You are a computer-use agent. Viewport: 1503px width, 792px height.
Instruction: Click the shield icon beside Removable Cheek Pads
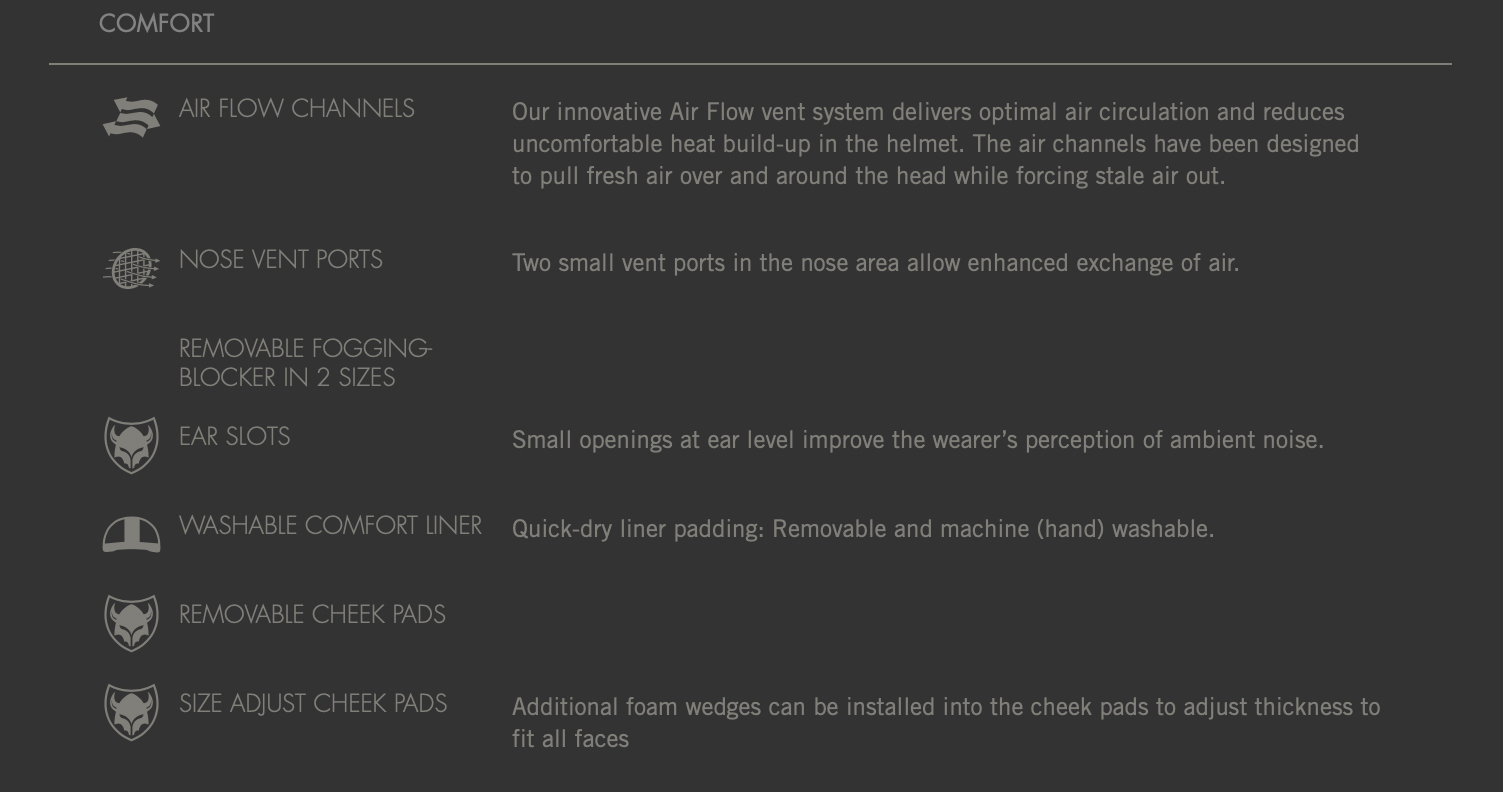[131, 623]
